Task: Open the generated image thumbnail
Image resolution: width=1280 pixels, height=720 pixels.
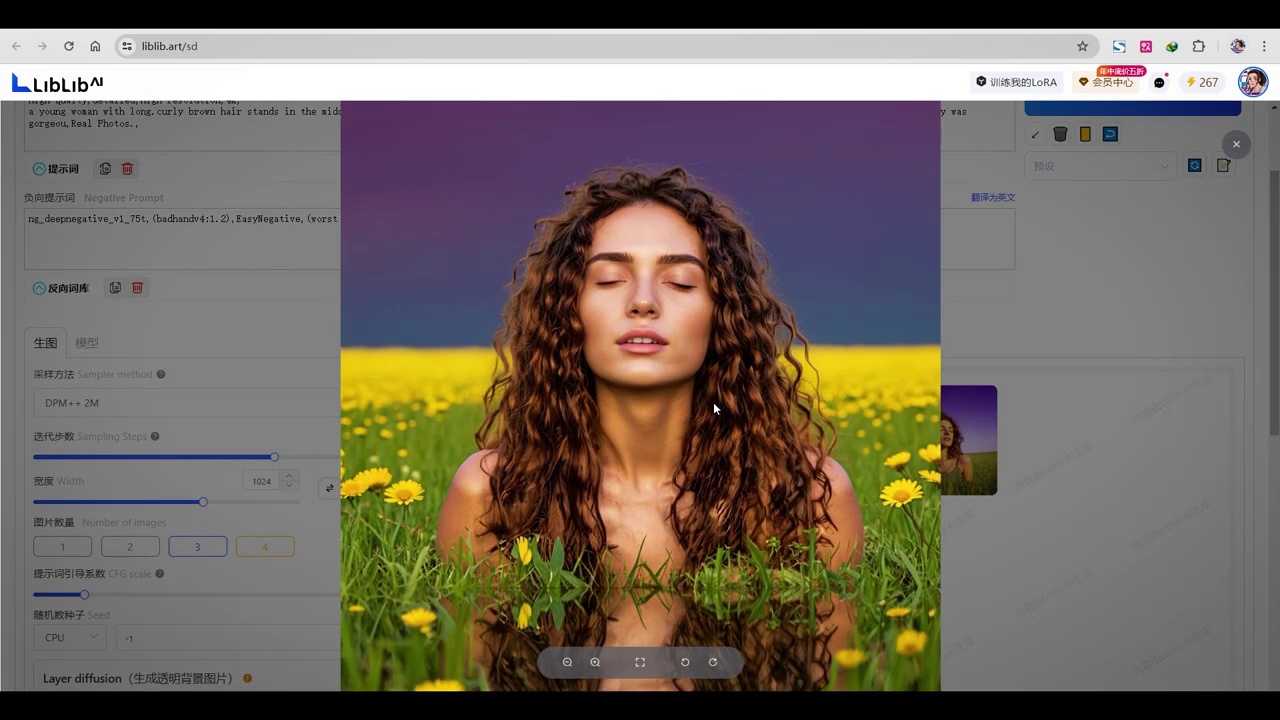Action: click(969, 440)
